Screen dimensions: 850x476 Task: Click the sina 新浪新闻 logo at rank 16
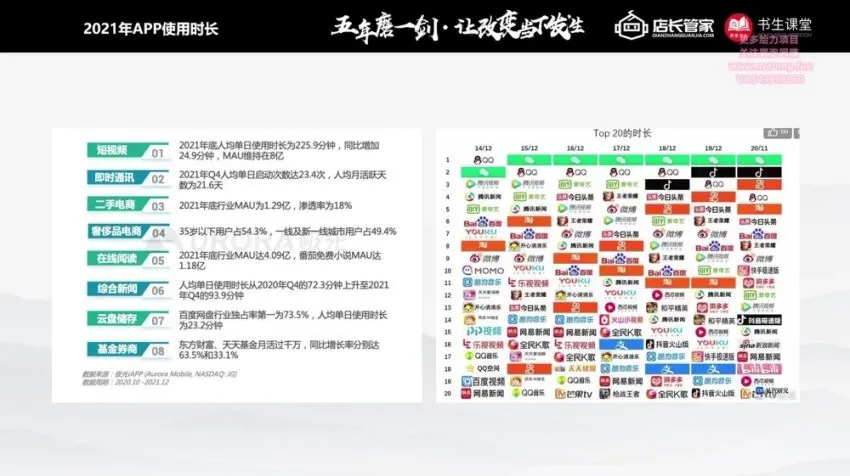pos(759,344)
